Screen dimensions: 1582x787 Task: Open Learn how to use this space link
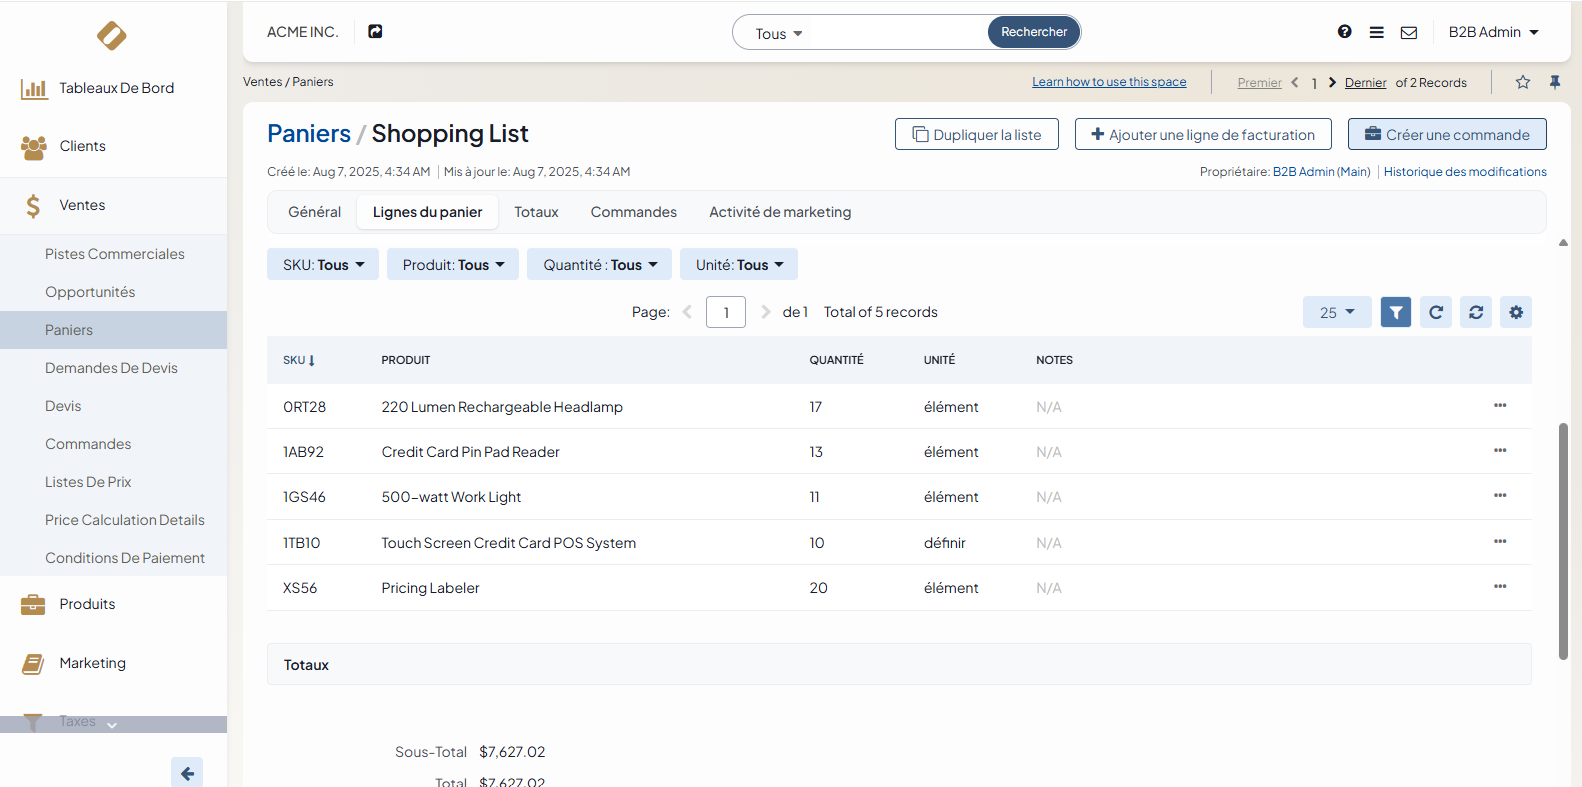[x=1109, y=82]
